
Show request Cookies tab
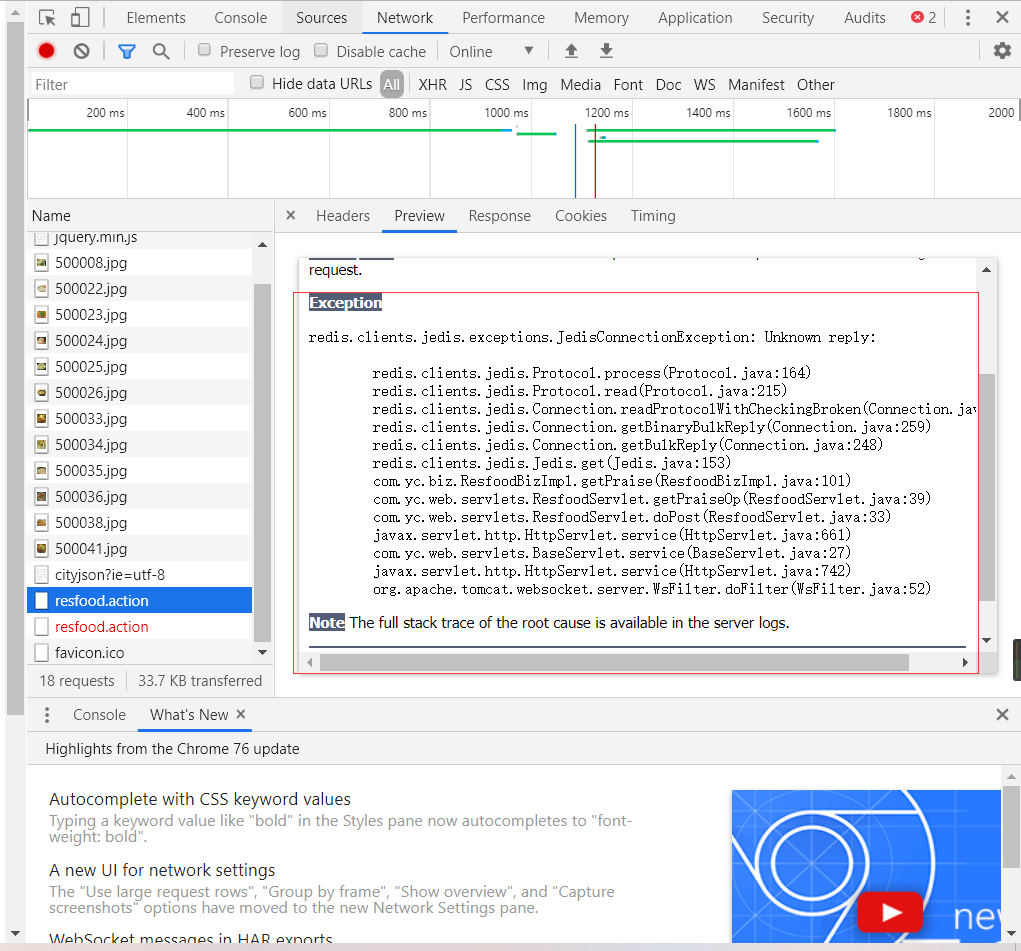[580, 216]
